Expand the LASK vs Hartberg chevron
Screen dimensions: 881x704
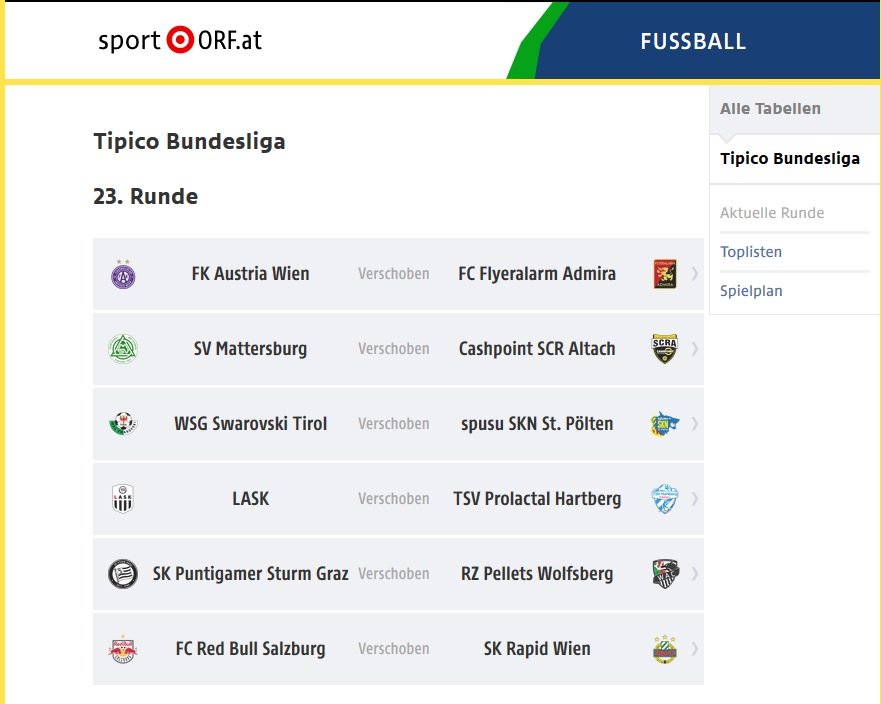695,499
